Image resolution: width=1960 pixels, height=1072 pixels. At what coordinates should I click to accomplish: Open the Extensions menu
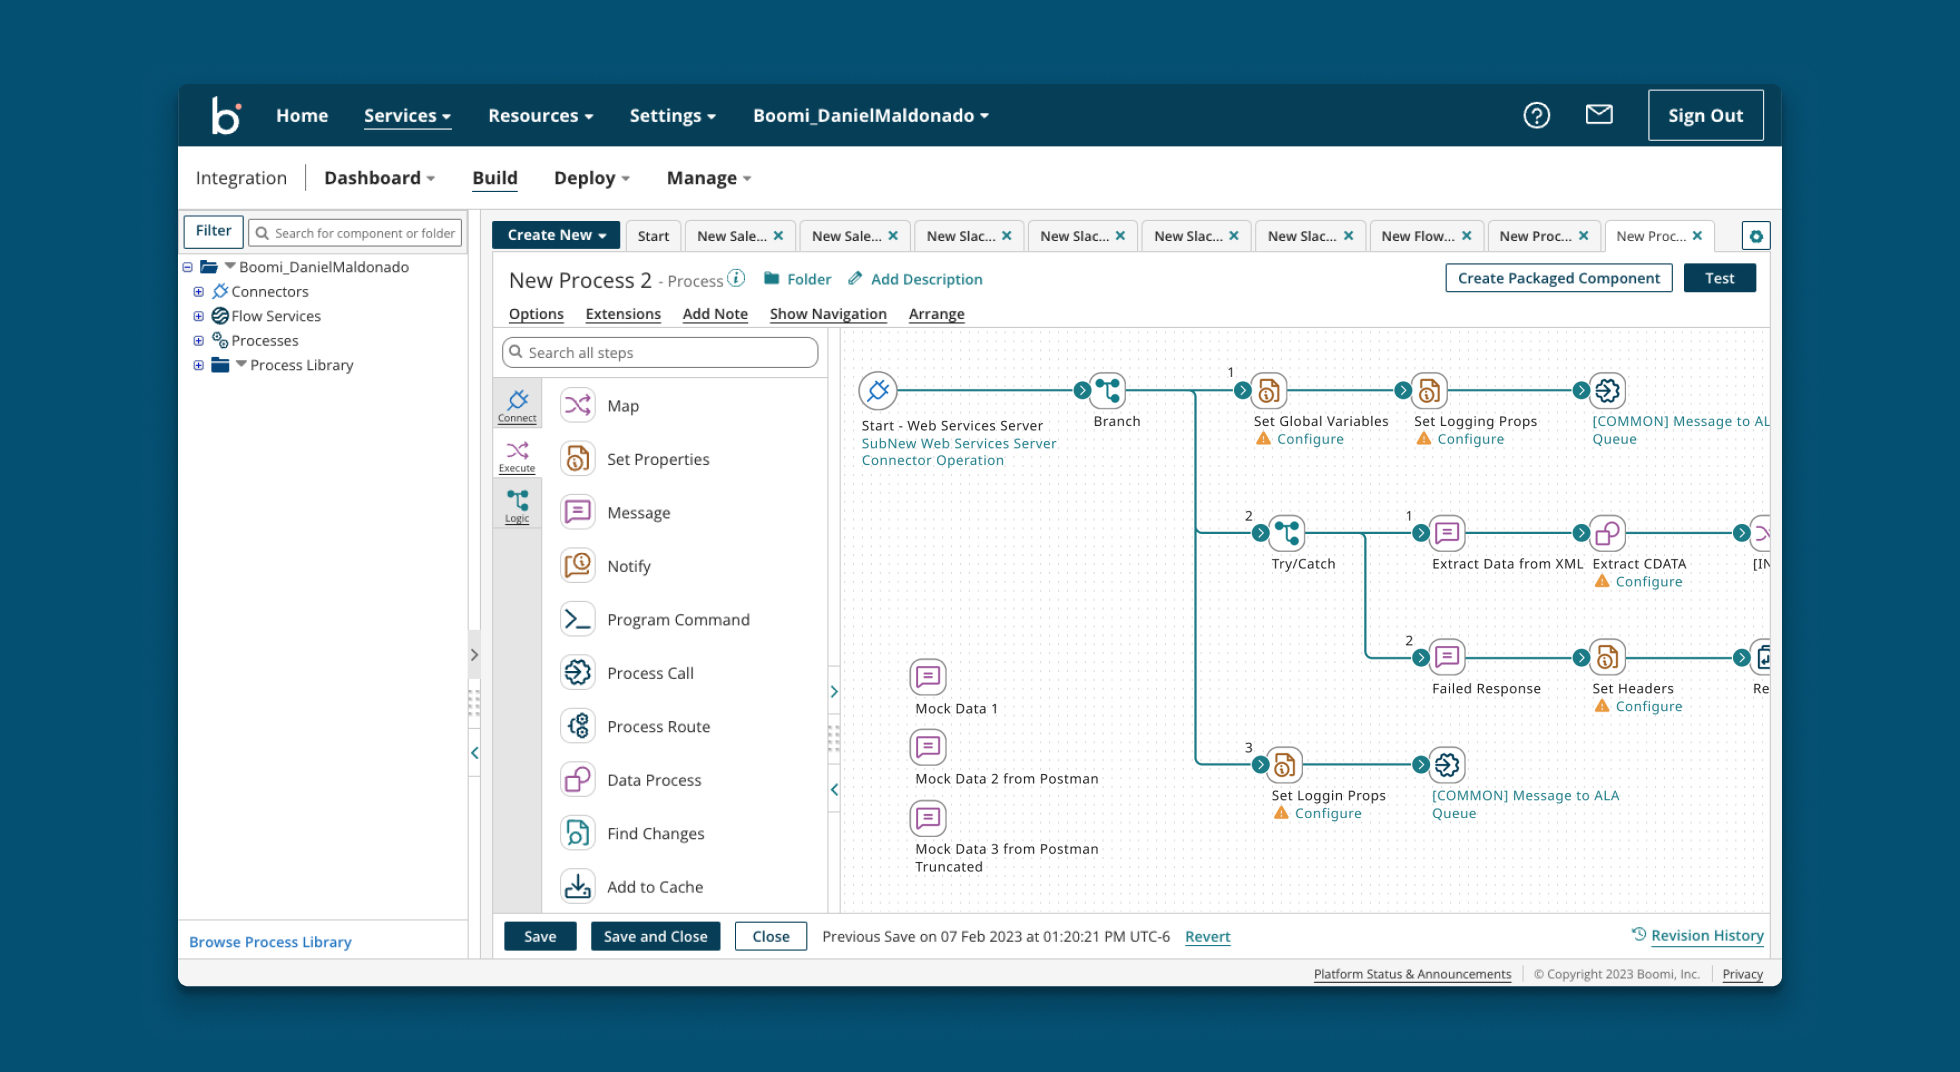coord(623,314)
